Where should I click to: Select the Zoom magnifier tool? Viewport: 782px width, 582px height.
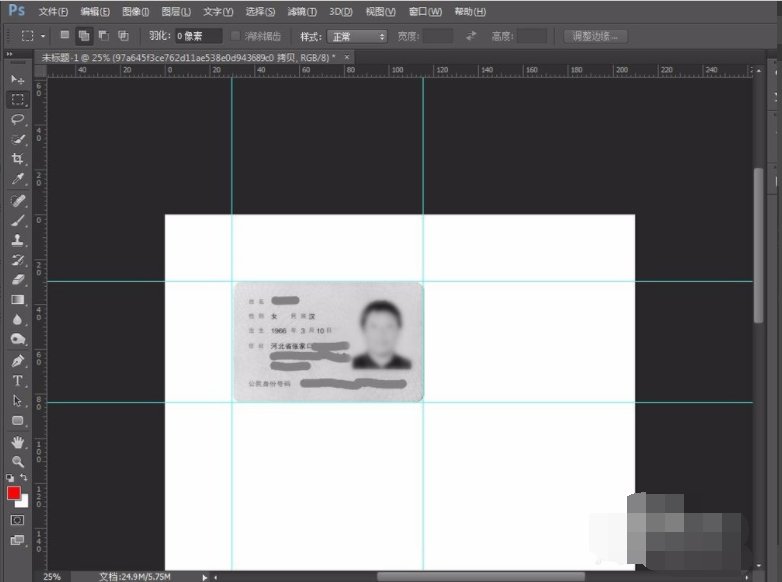pyautogui.click(x=17, y=461)
